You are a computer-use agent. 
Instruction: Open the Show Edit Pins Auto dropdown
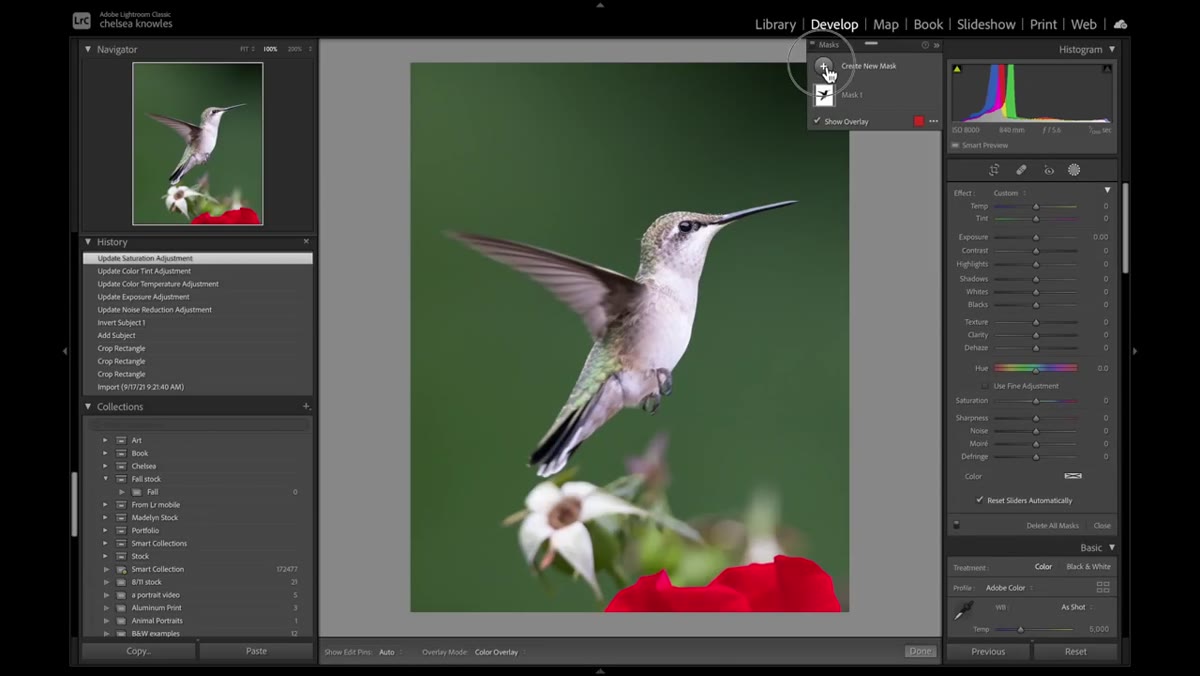390,652
